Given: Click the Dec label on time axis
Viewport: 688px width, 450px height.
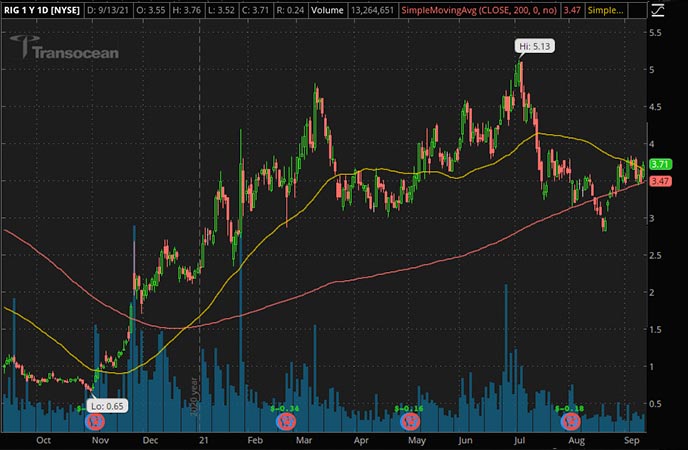Looking at the screenshot, I should point(150,440).
